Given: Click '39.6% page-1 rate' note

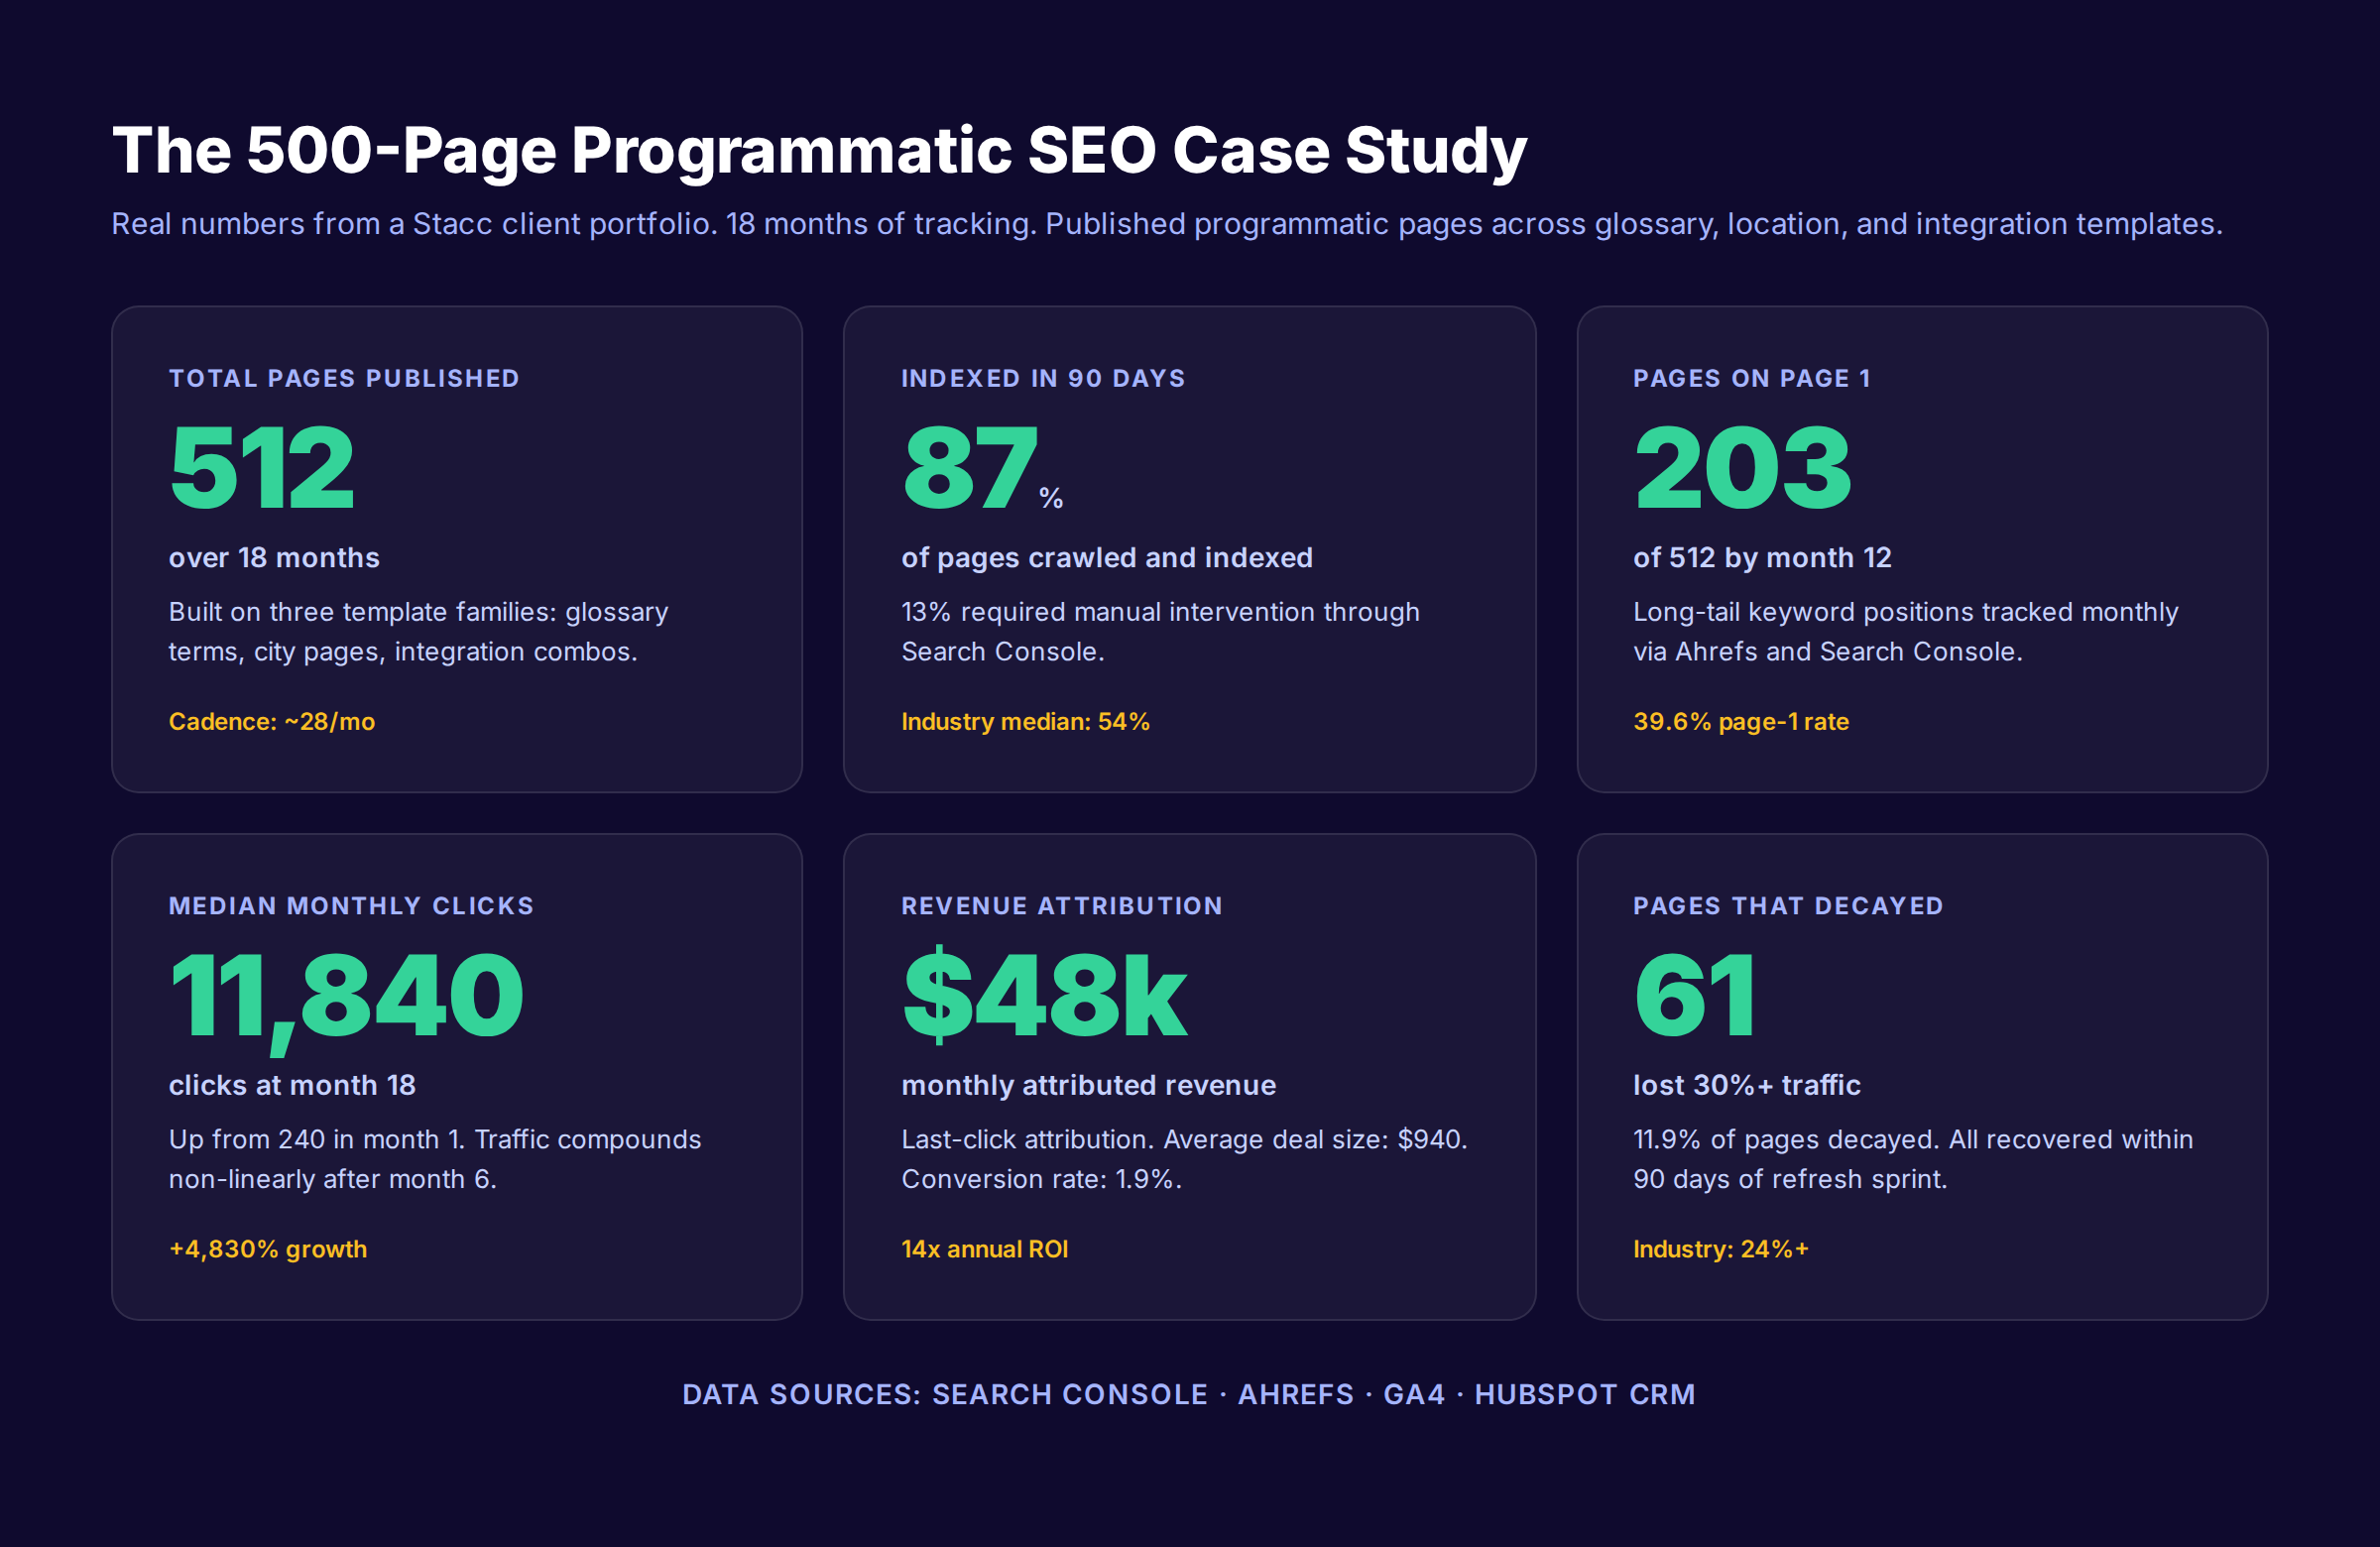Looking at the screenshot, I should tap(1741, 722).
